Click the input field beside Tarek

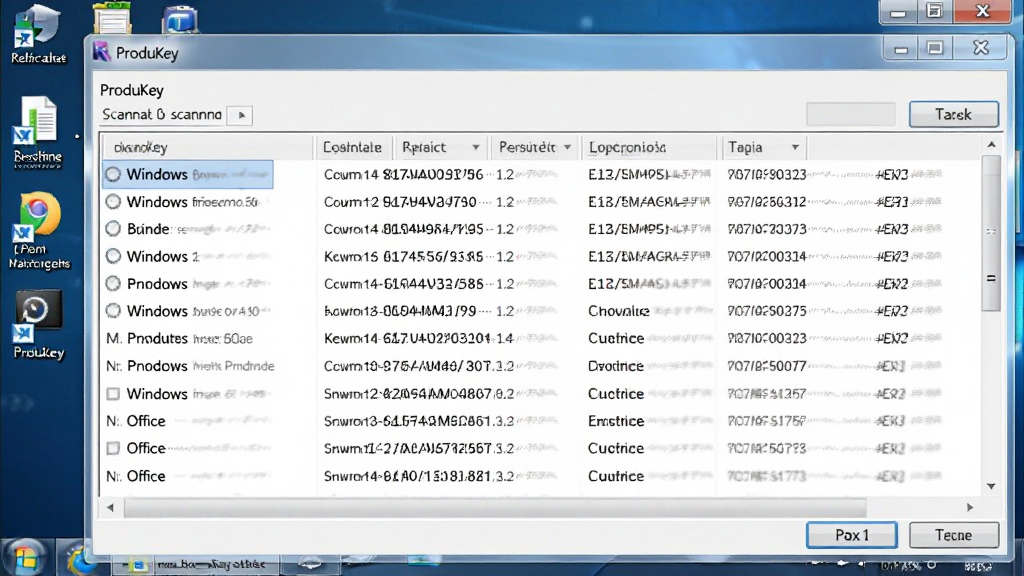coord(850,114)
